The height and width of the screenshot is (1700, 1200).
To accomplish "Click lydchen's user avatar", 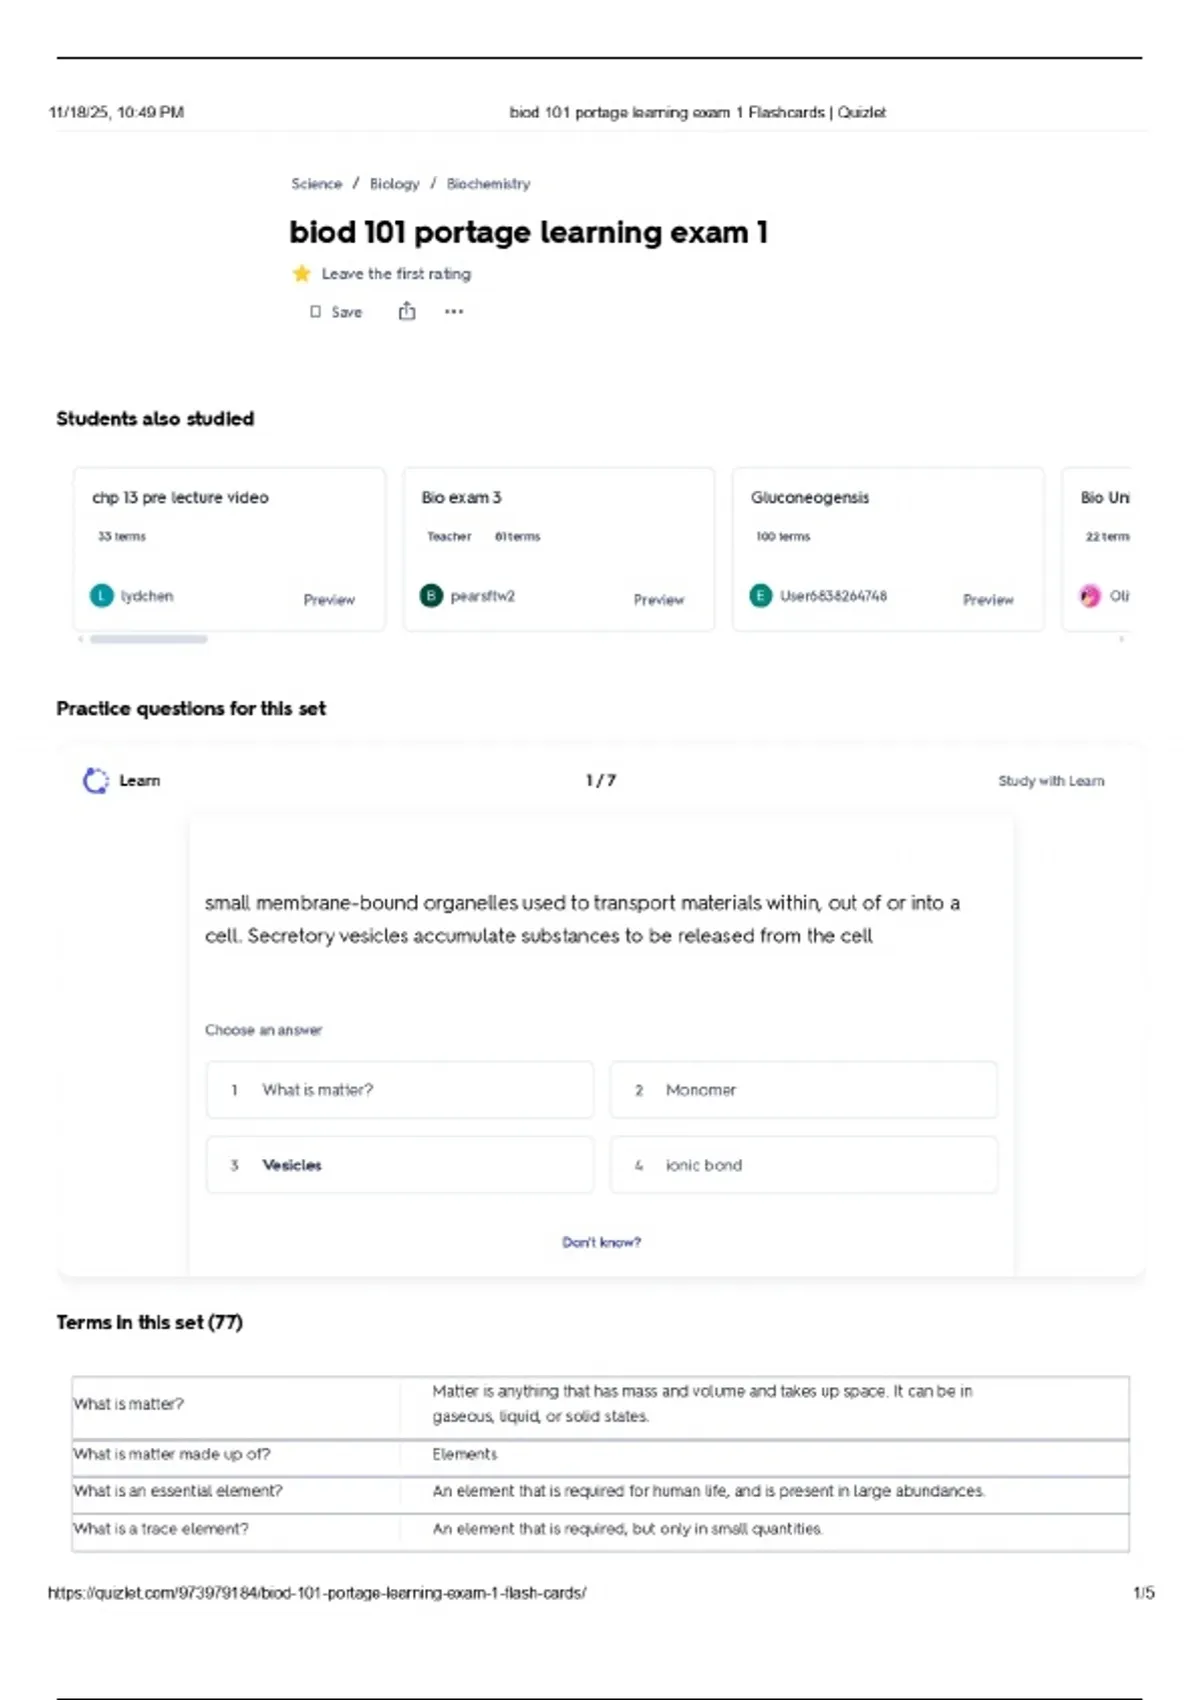I will [x=102, y=596].
